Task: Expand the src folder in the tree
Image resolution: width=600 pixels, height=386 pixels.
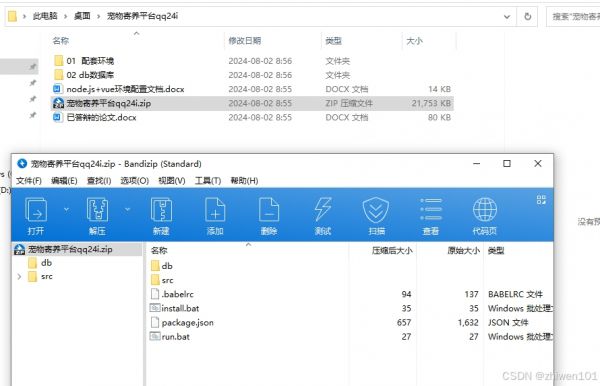Action: click(20, 277)
